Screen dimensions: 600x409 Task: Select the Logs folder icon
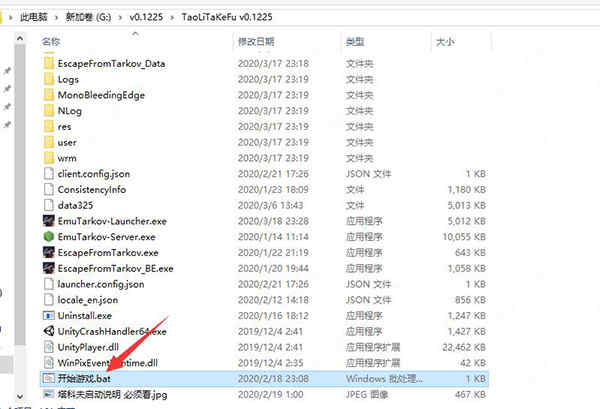49,79
